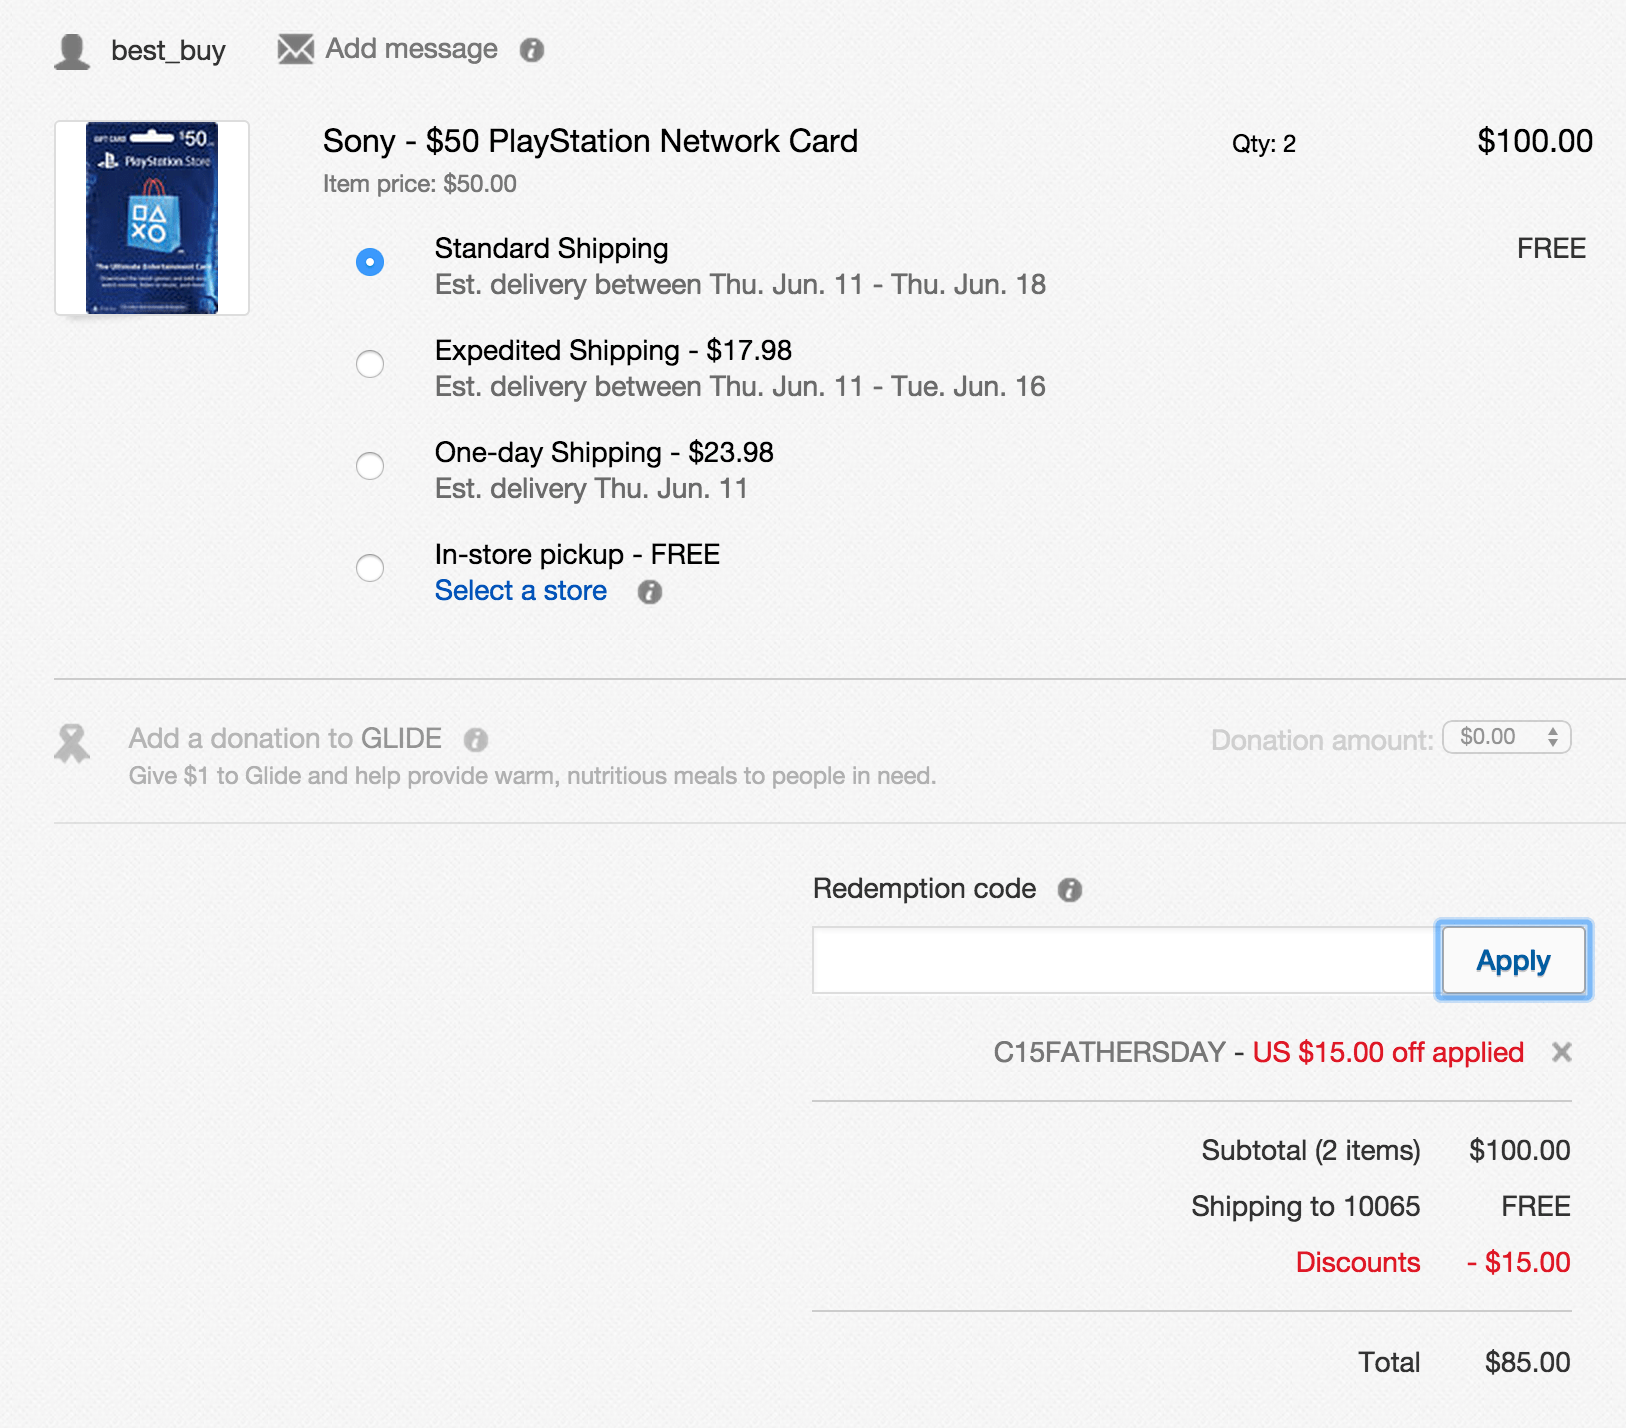Click info icon beside Select a store

[x=650, y=592]
